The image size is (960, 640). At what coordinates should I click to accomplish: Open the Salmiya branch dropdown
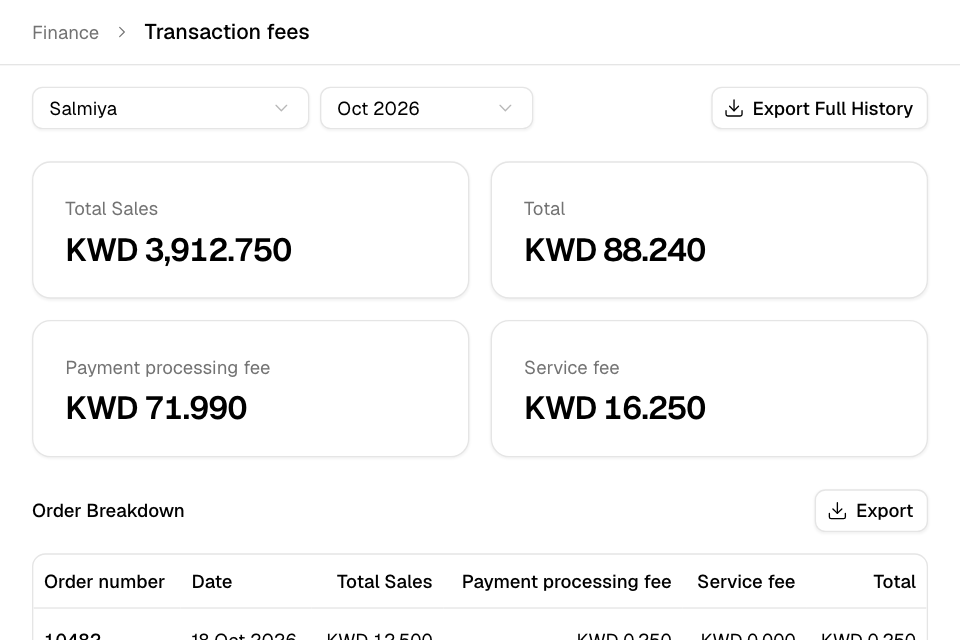coord(170,108)
